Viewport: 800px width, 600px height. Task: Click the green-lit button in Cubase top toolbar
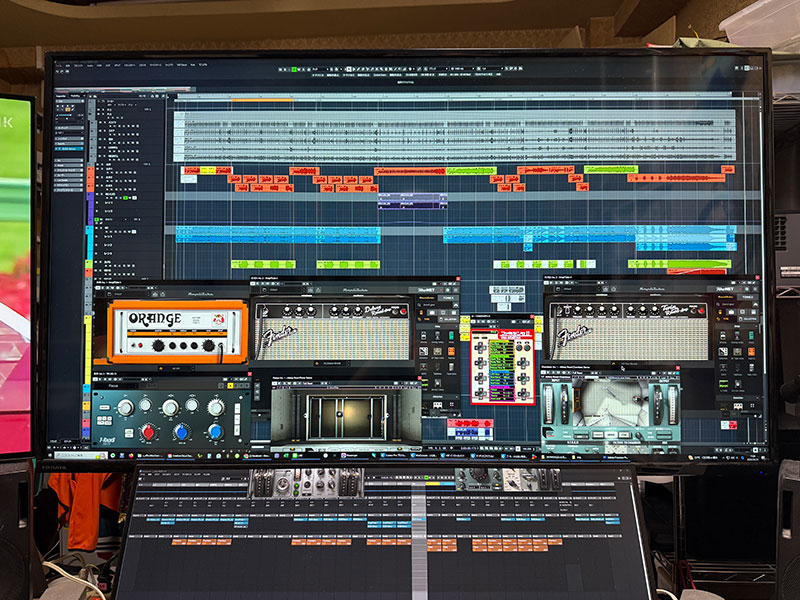pyautogui.click(x=294, y=69)
